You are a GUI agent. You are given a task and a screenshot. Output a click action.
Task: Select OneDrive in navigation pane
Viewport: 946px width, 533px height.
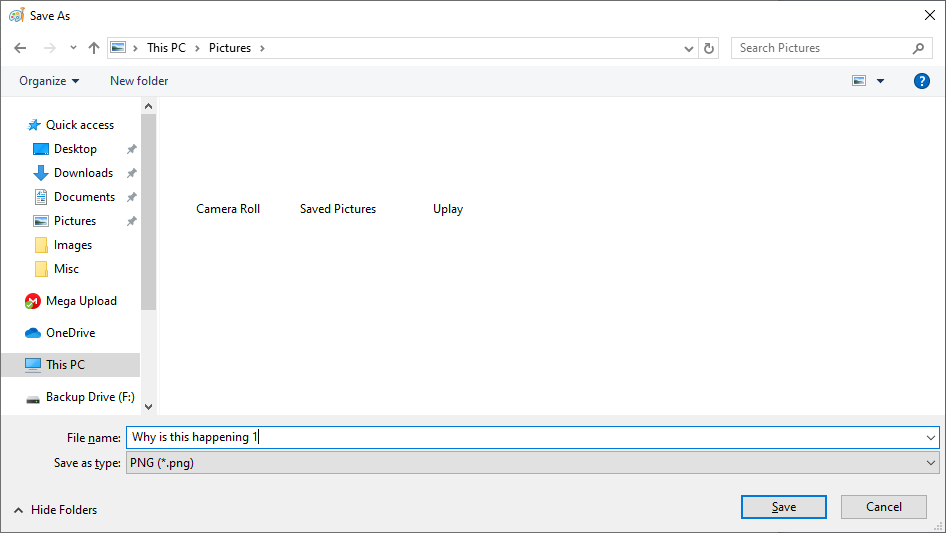(x=70, y=333)
